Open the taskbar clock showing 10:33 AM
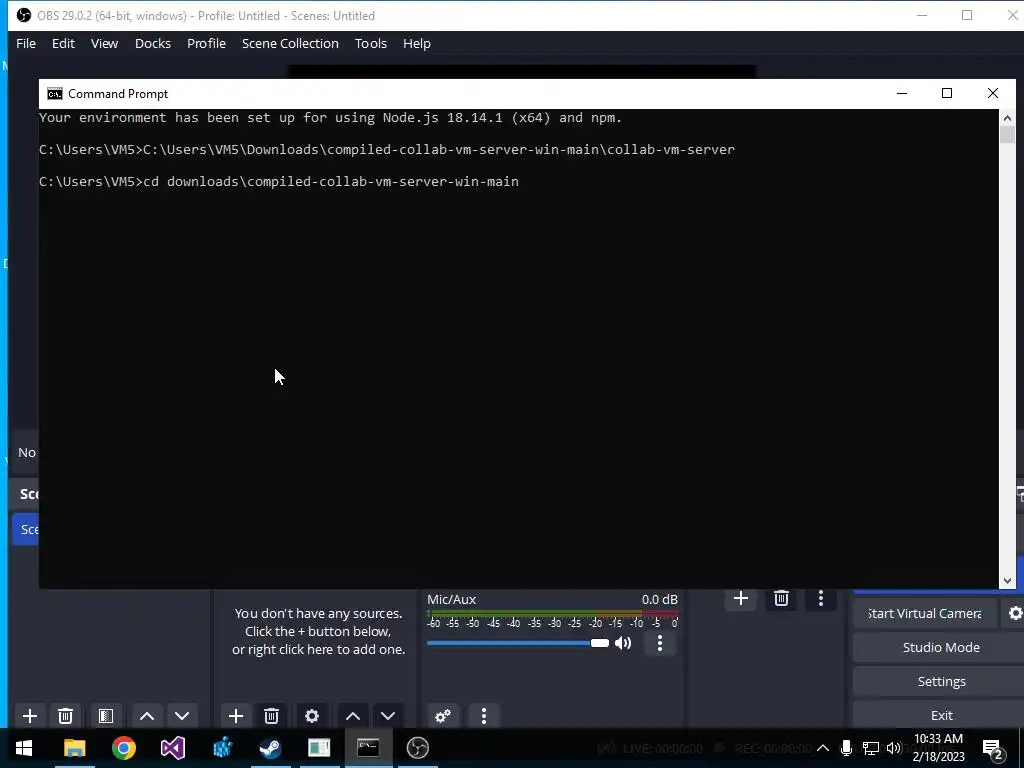Screen dimensions: 1024x768 coord(938,748)
